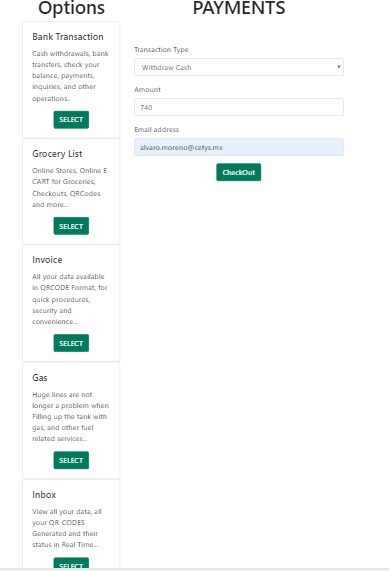Click SELECT under Invoice card
This screenshot has width=389, height=571.
point(71,343)
